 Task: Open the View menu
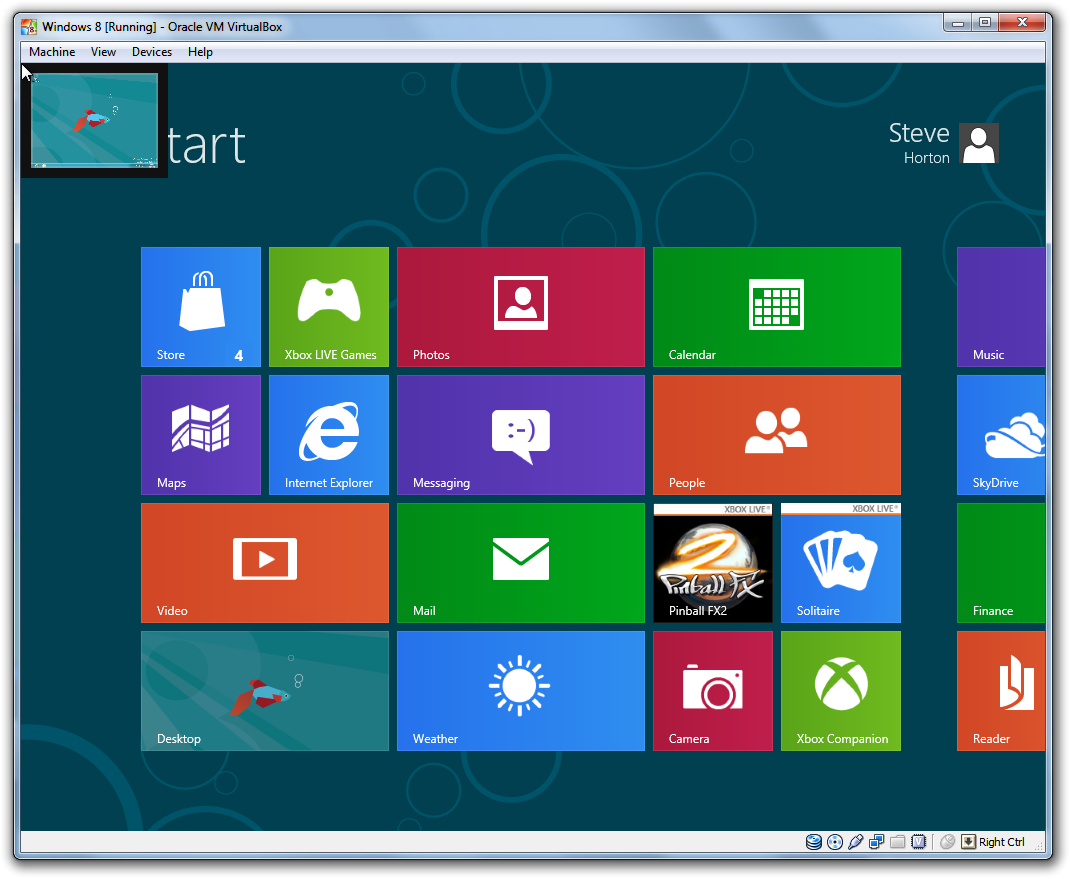(x=103, y=52)
